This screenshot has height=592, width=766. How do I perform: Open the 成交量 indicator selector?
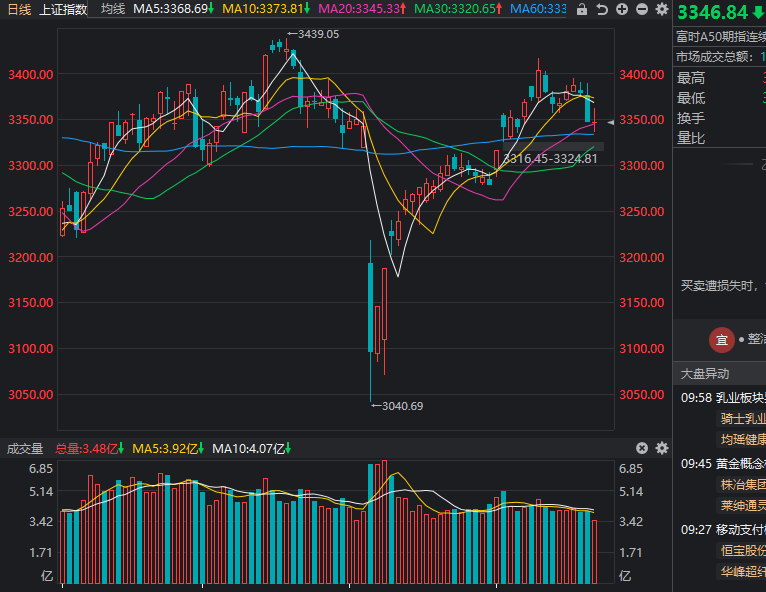click(25, 448)
